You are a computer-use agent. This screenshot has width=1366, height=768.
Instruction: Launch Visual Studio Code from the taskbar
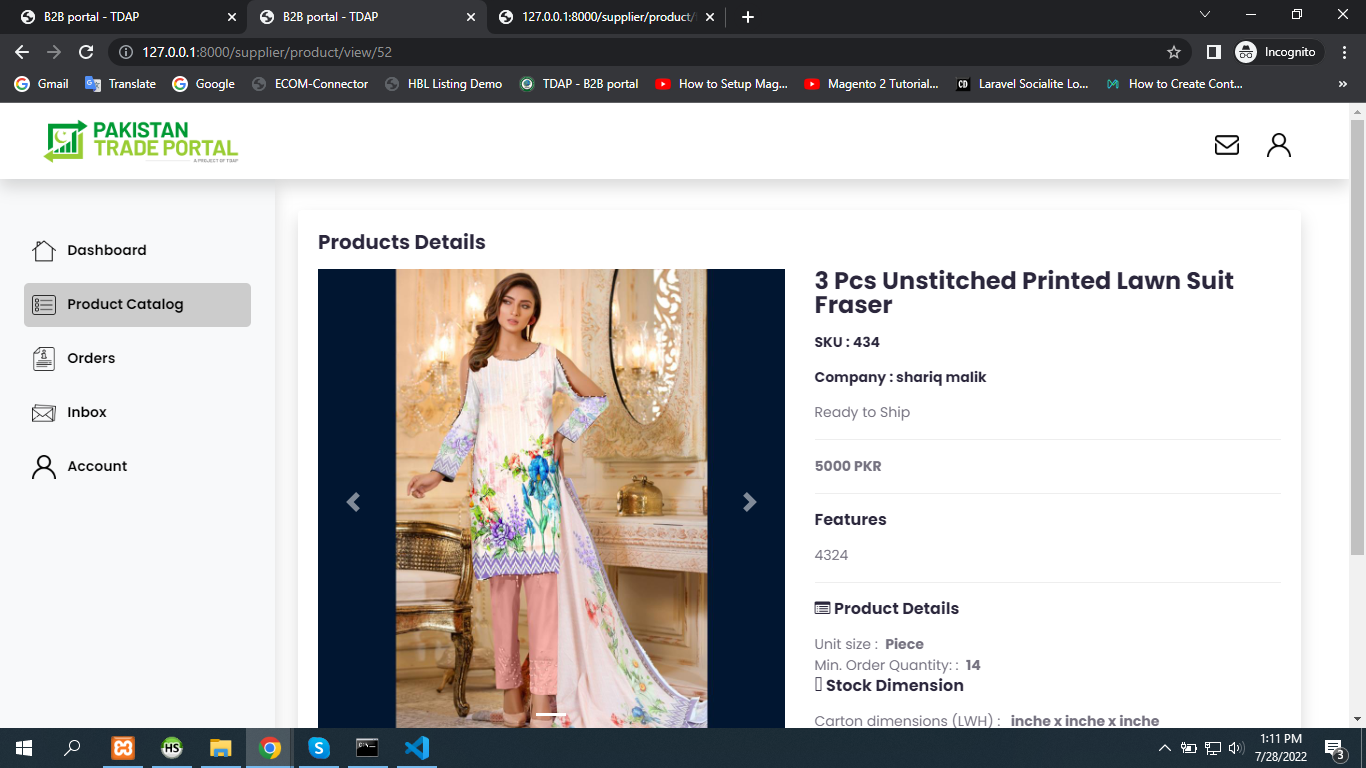(x=417, y=747)
